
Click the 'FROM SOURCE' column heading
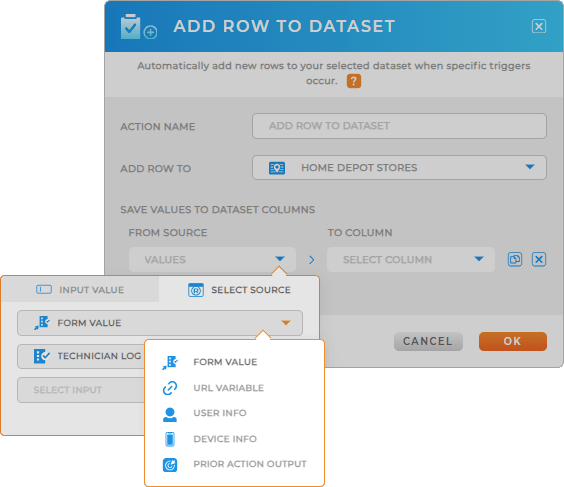coord(168,233)
